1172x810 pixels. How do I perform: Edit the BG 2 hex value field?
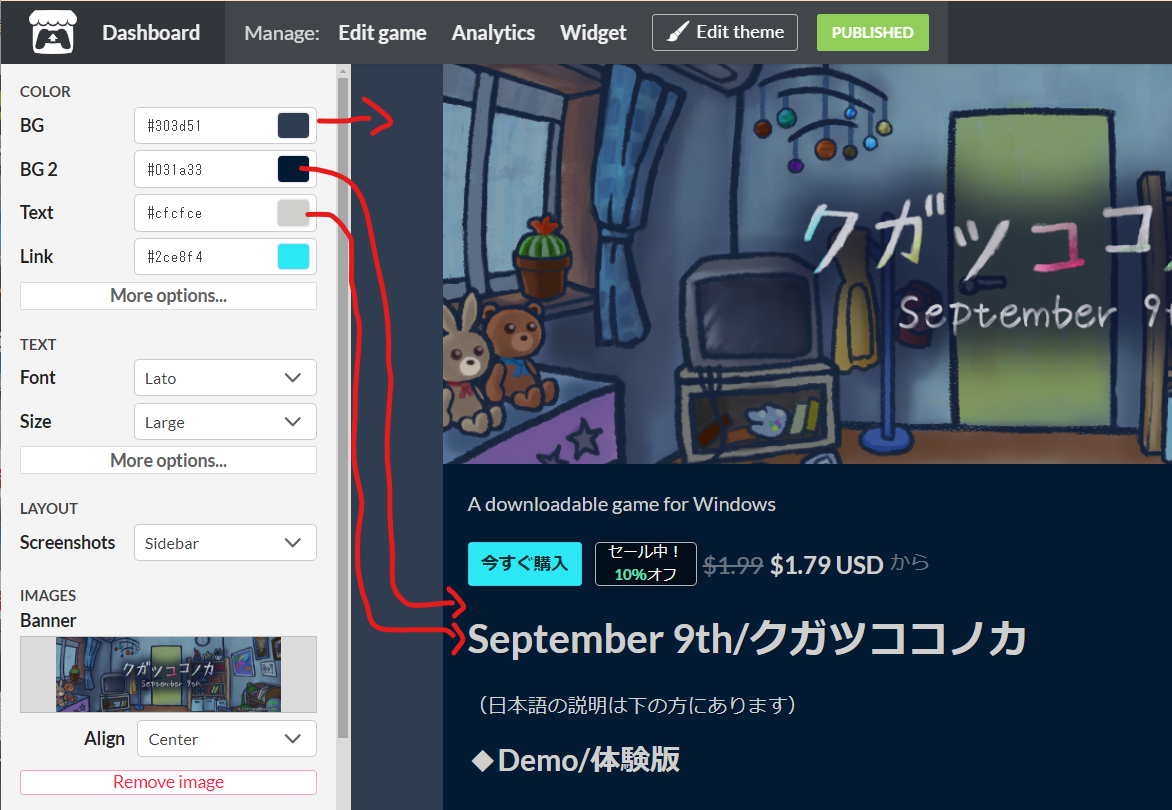206,170
